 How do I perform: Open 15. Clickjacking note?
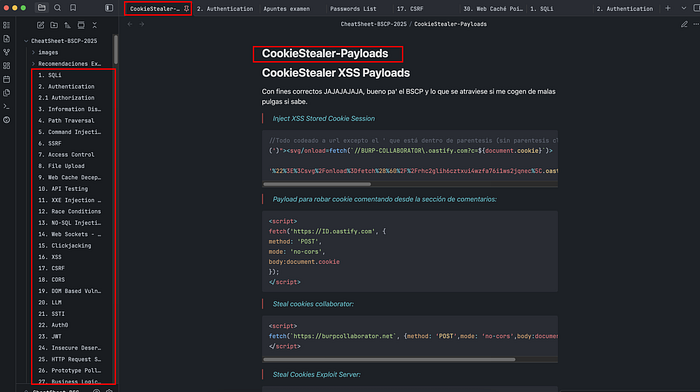tap(64, 245)
